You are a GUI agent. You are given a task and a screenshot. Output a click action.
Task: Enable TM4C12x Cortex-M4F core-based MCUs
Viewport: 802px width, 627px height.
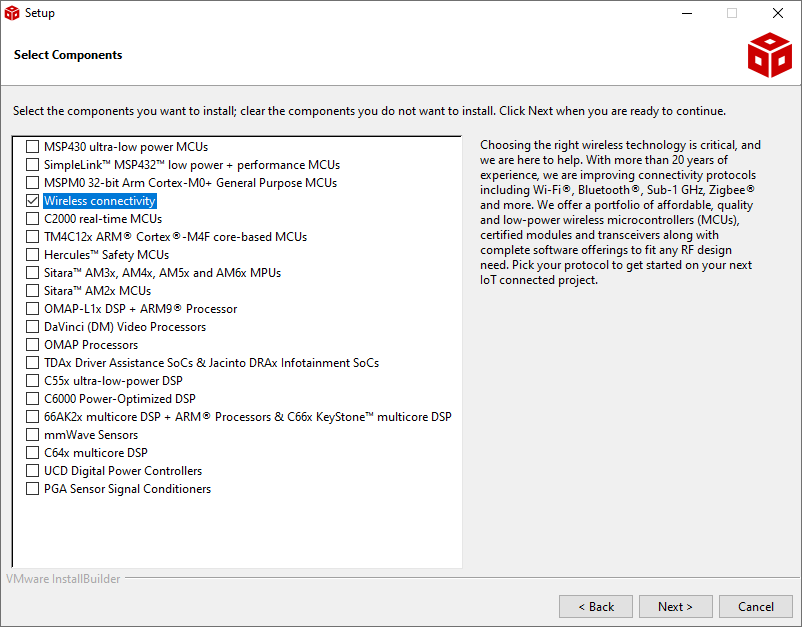coord(33,236)
